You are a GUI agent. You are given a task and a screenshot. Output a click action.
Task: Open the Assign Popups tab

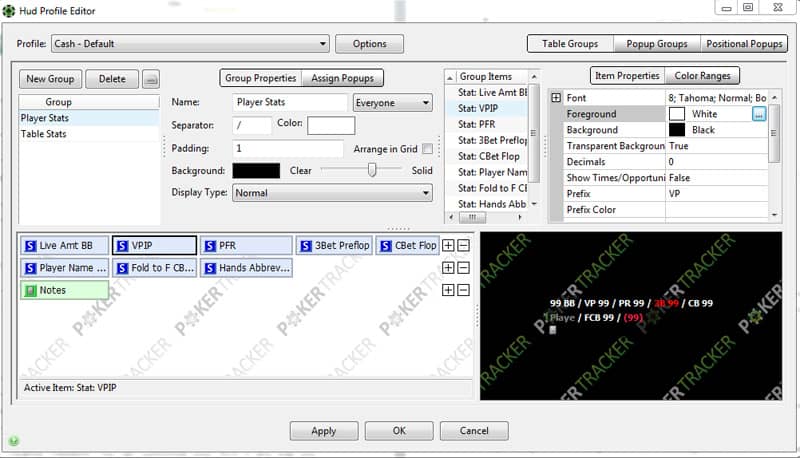coord(342,78)
